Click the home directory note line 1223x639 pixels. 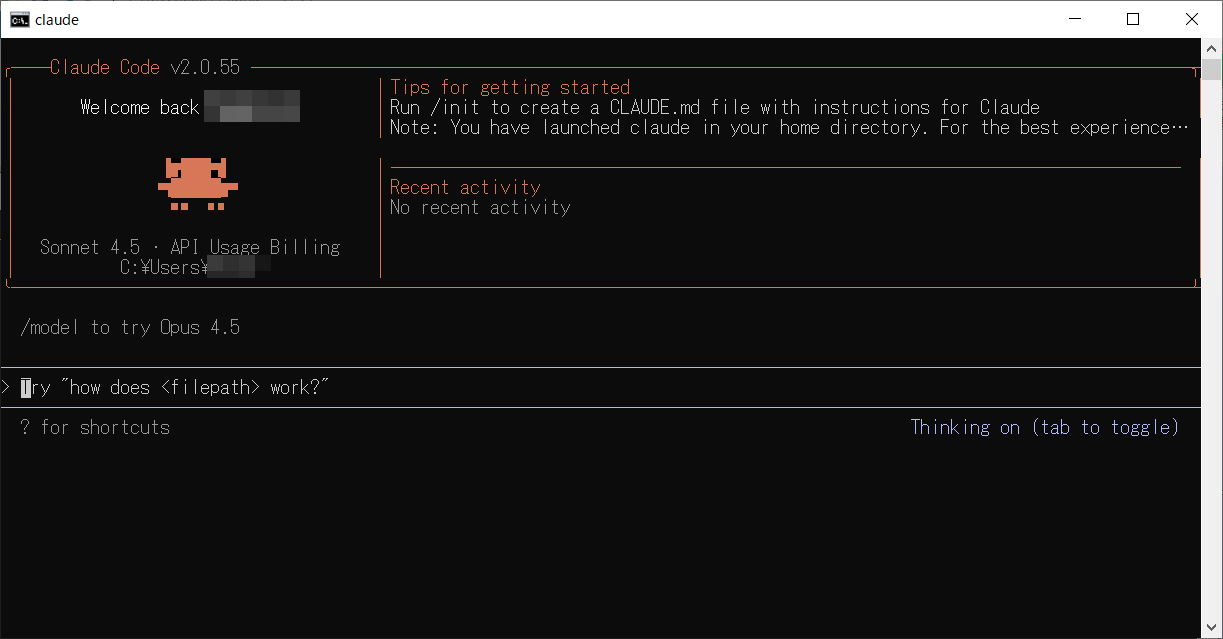click(x=788, y=127)
